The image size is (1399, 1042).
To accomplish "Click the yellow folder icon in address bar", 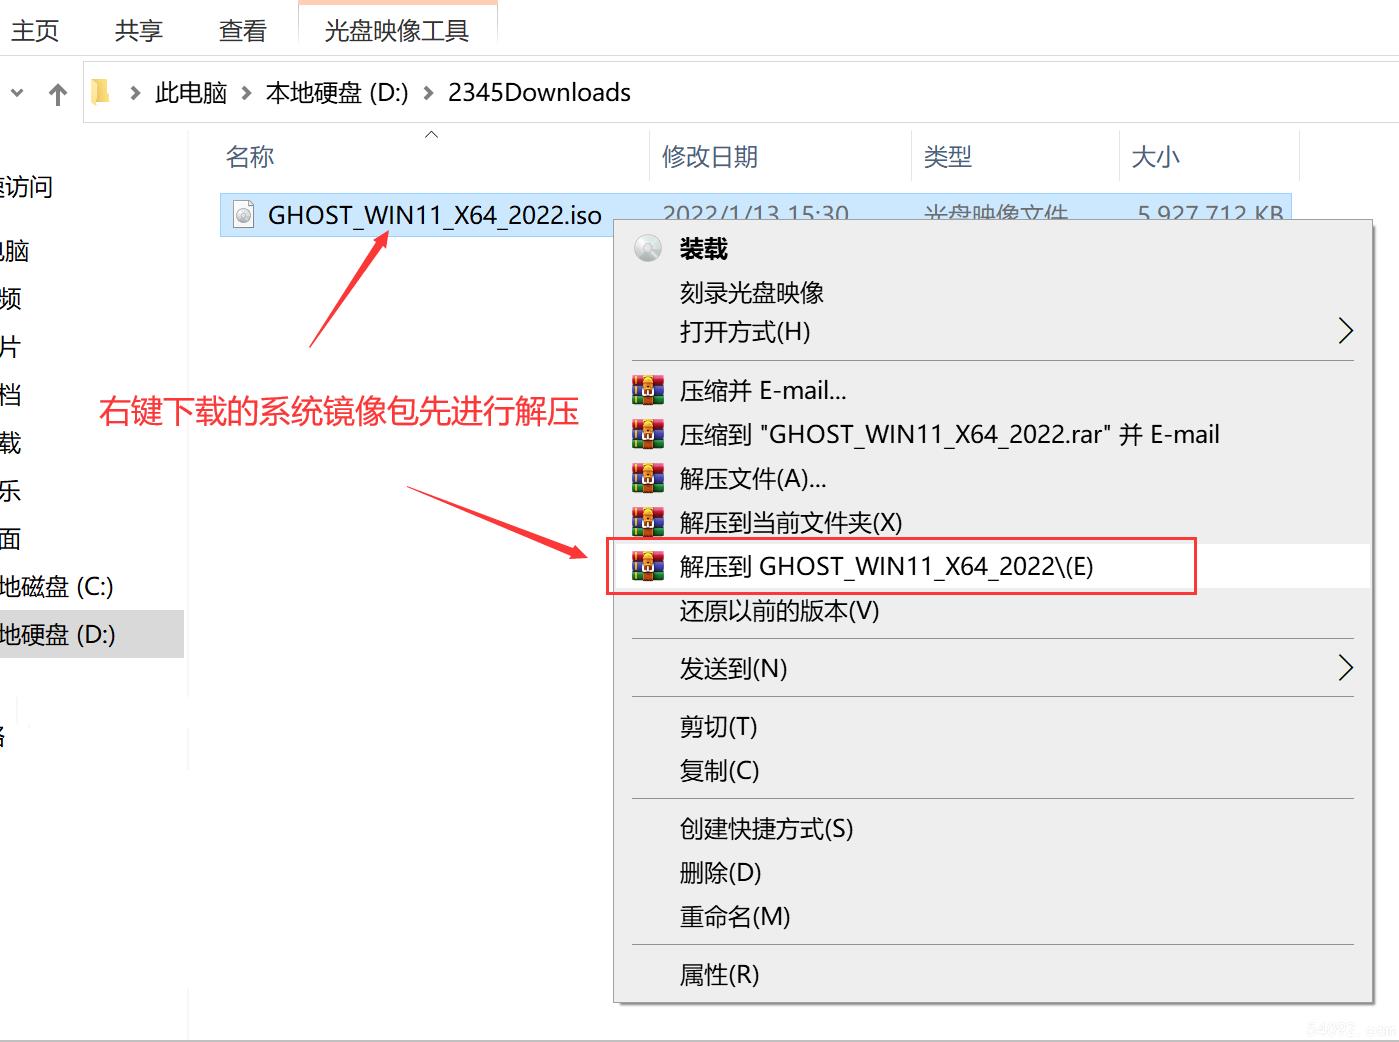I will (99, 91).
